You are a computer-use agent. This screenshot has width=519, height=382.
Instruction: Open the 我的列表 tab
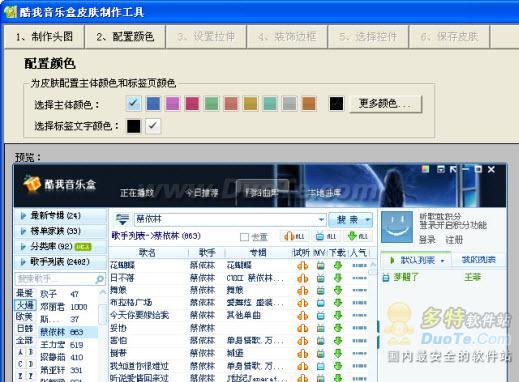click(479, 260)
